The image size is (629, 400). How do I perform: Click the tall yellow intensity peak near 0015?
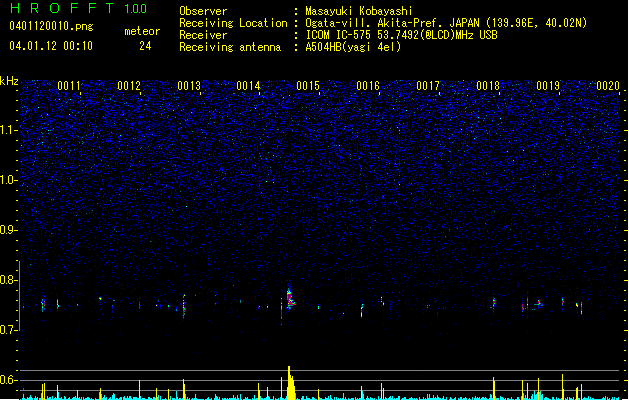click(x=291, y=382)
